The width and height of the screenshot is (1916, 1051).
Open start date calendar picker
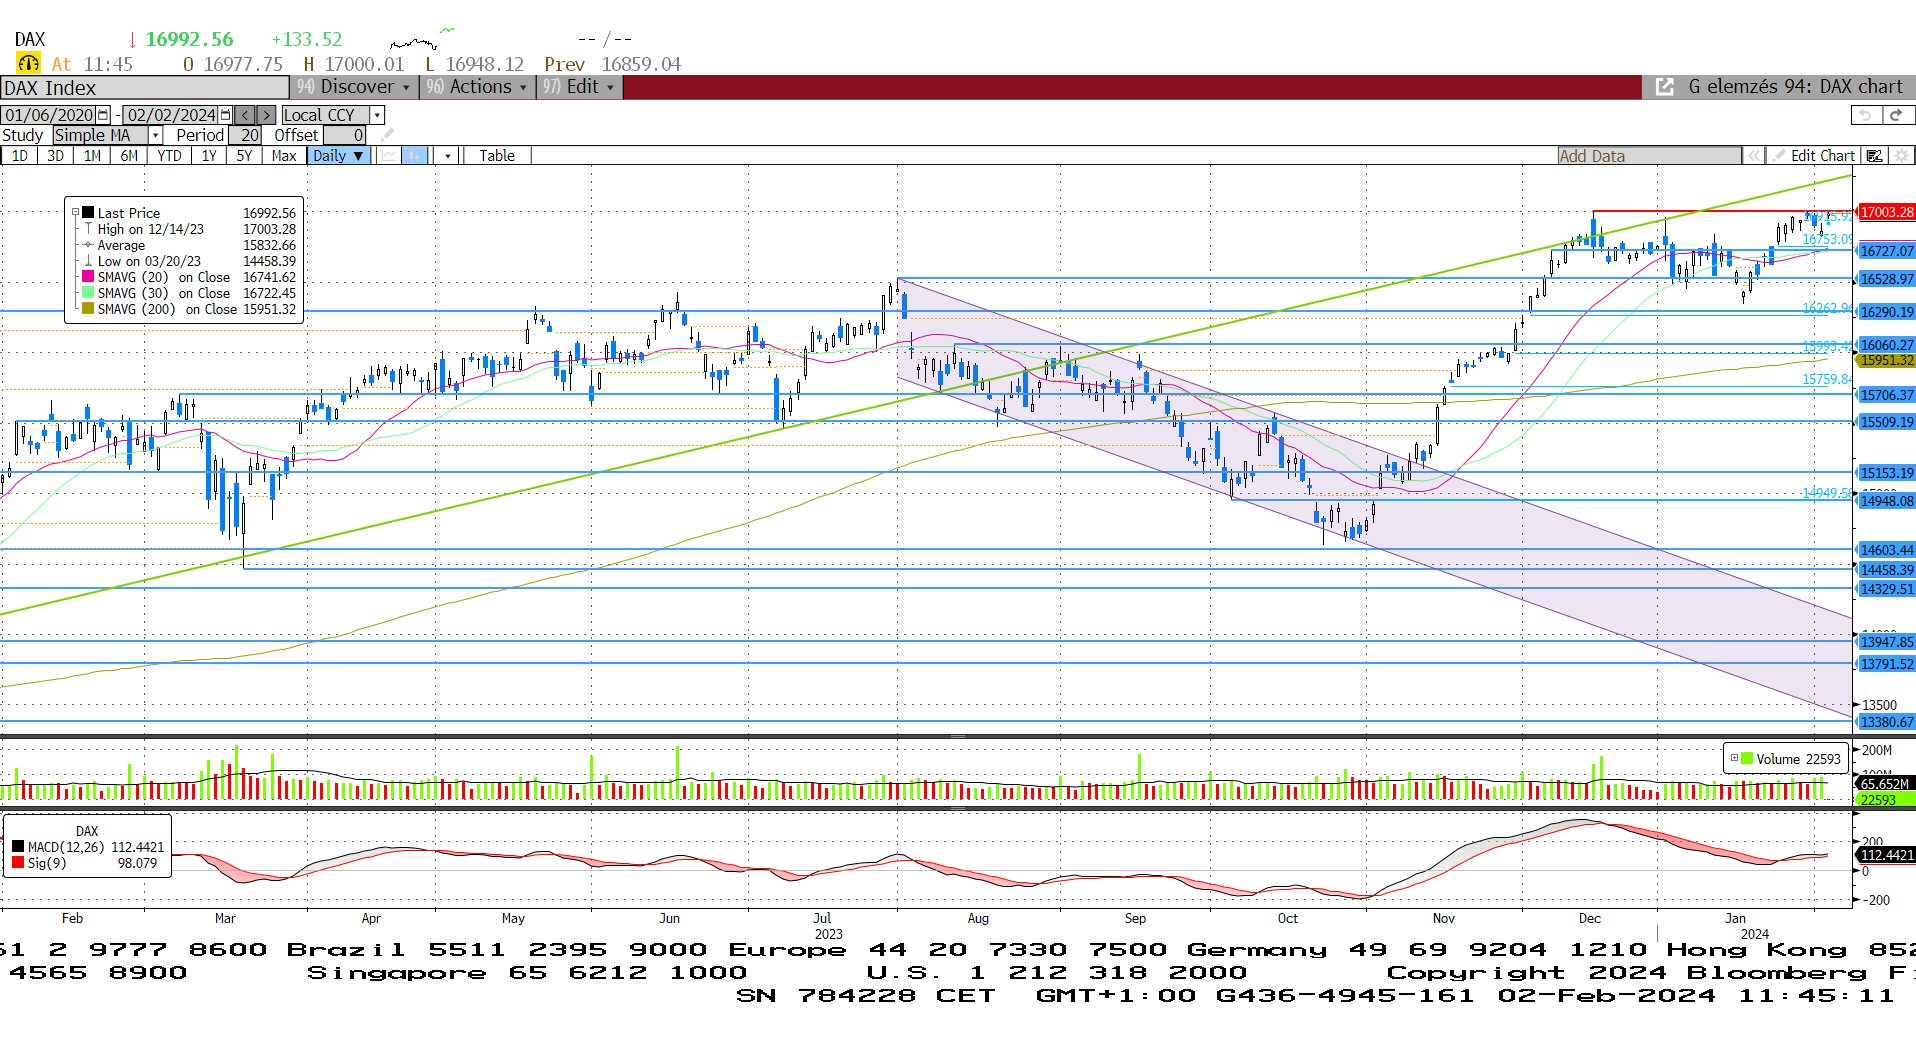click(x=102, y=115)
